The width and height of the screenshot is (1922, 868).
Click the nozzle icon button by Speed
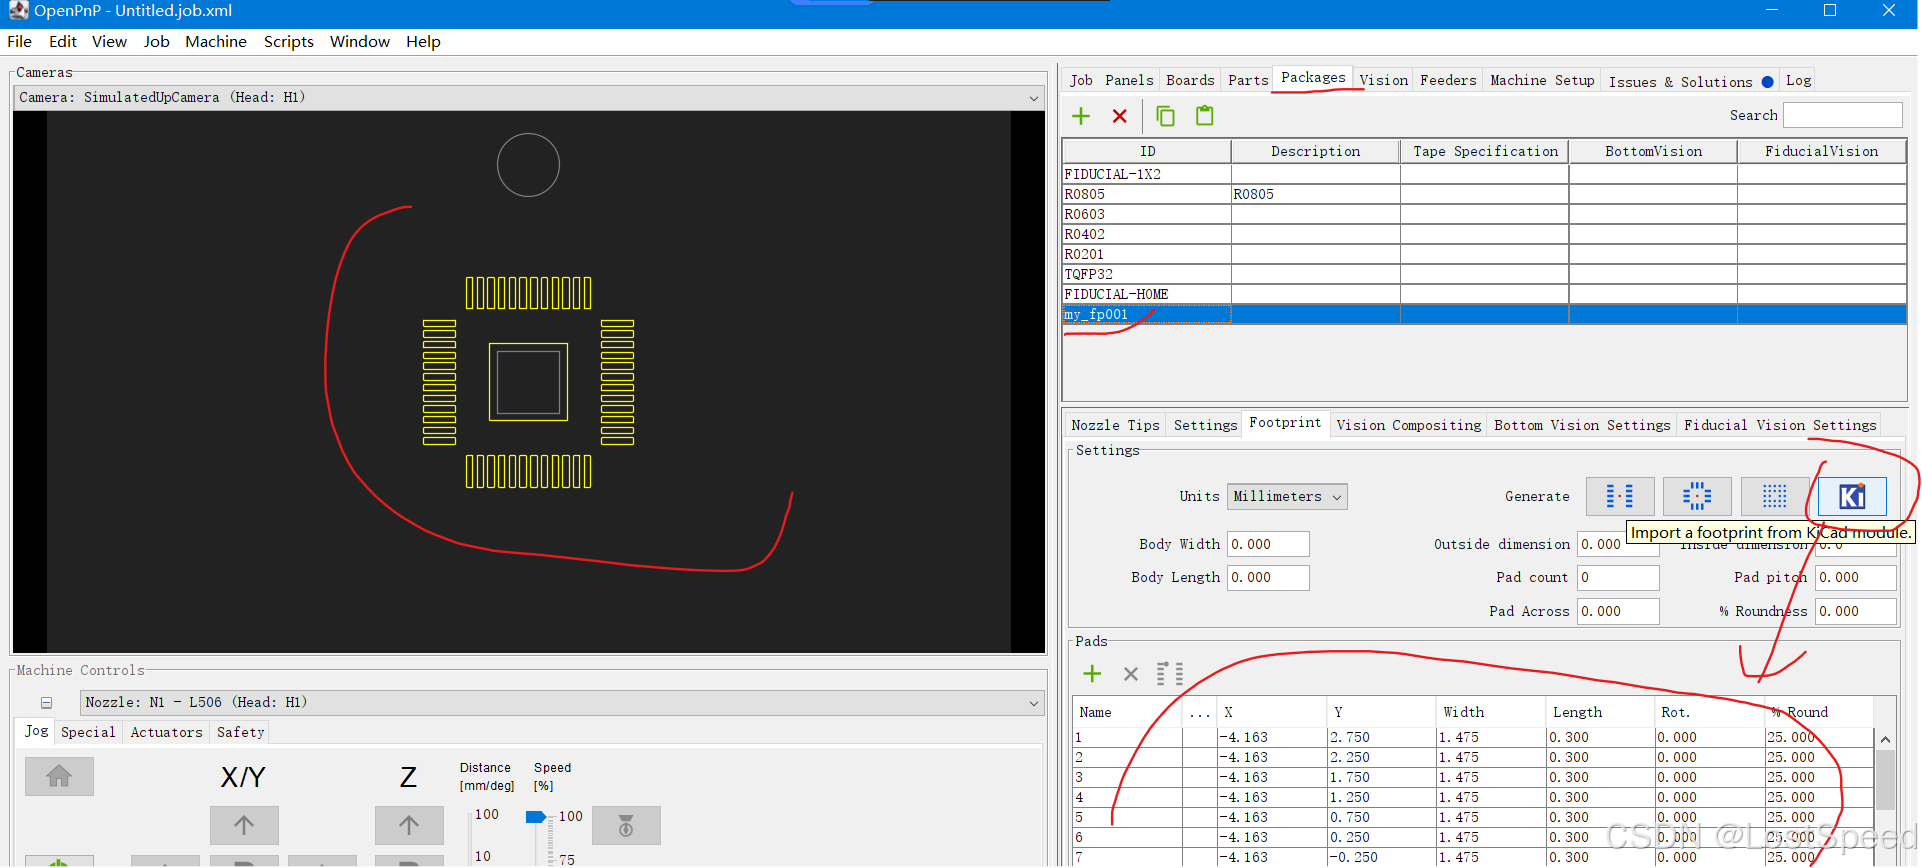(x=626, y=826)
